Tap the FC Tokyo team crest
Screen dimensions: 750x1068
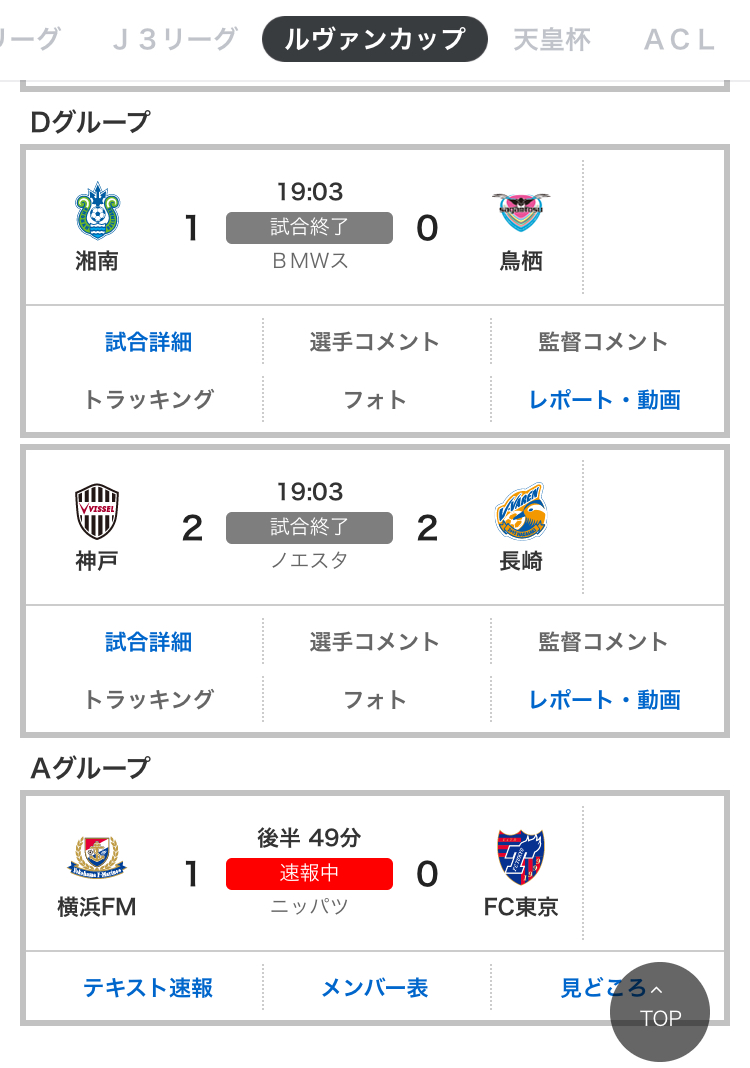pyautogui.click(x=521, y=857)
